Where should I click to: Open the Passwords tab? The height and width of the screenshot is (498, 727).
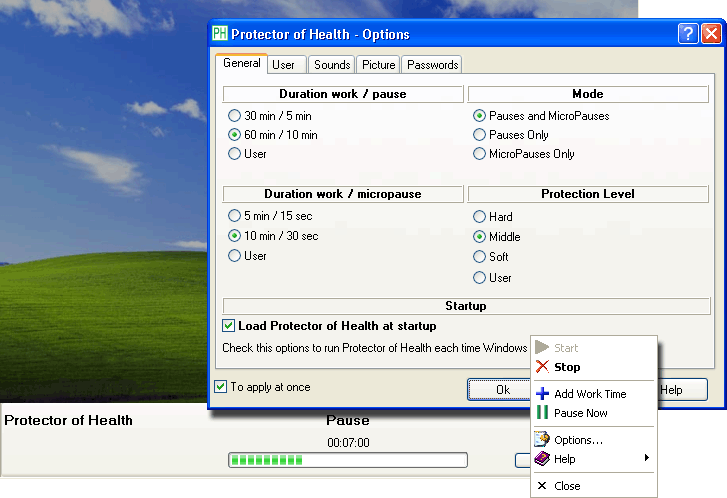coord(432,65)
